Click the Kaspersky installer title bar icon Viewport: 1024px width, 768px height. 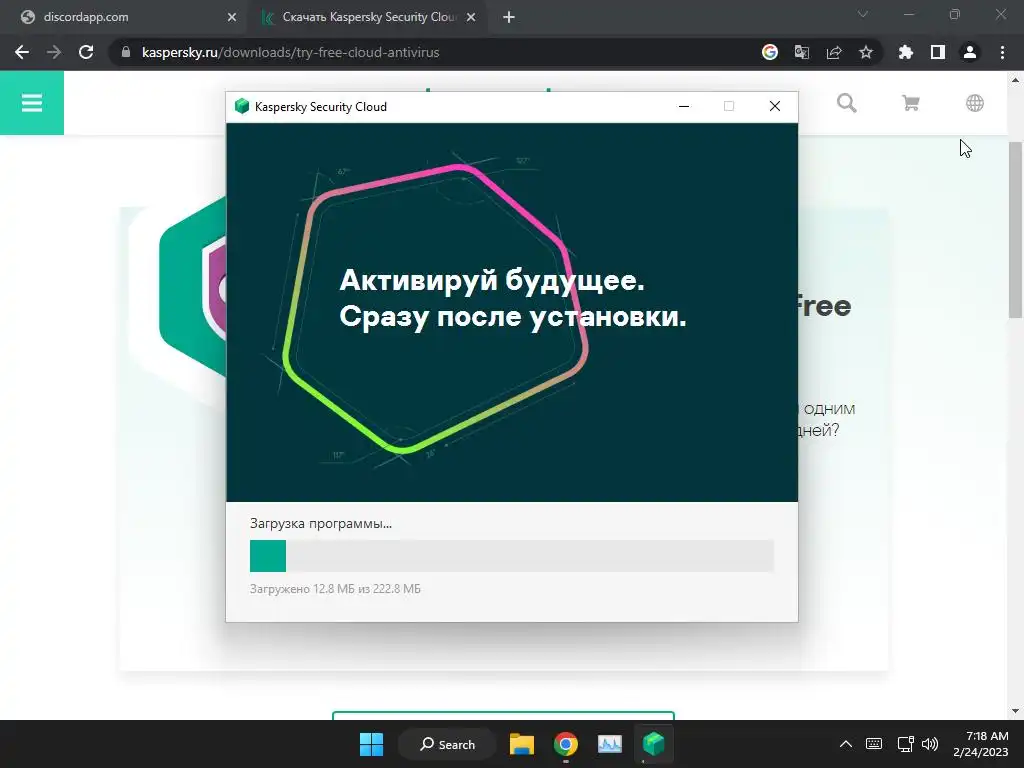click(x=242, y=106)
